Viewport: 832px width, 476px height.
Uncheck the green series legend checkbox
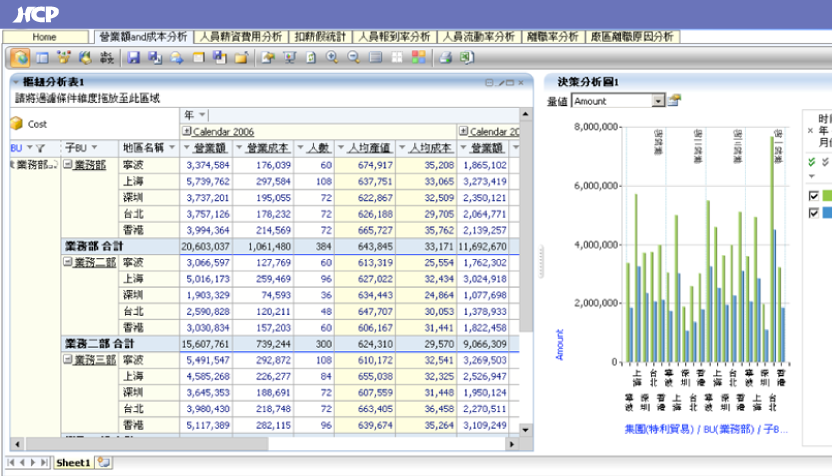813,196
